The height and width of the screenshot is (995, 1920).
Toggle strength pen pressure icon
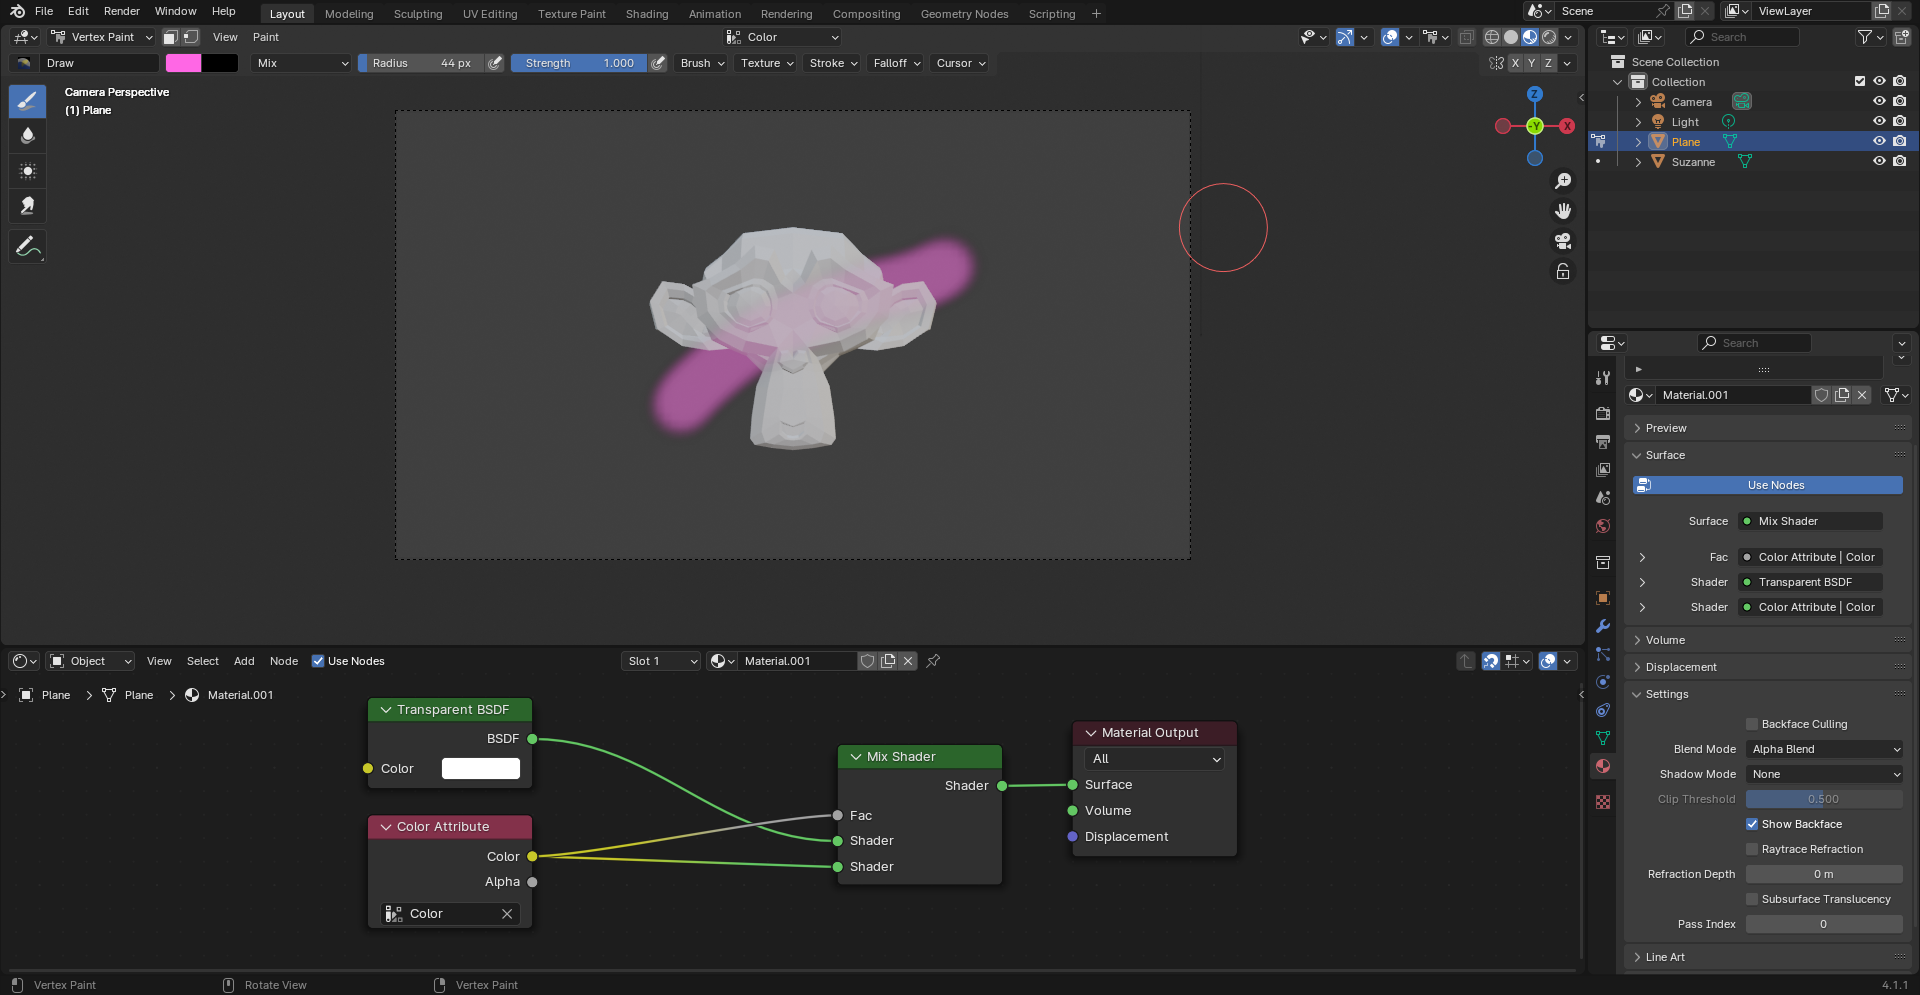point(658,63)
